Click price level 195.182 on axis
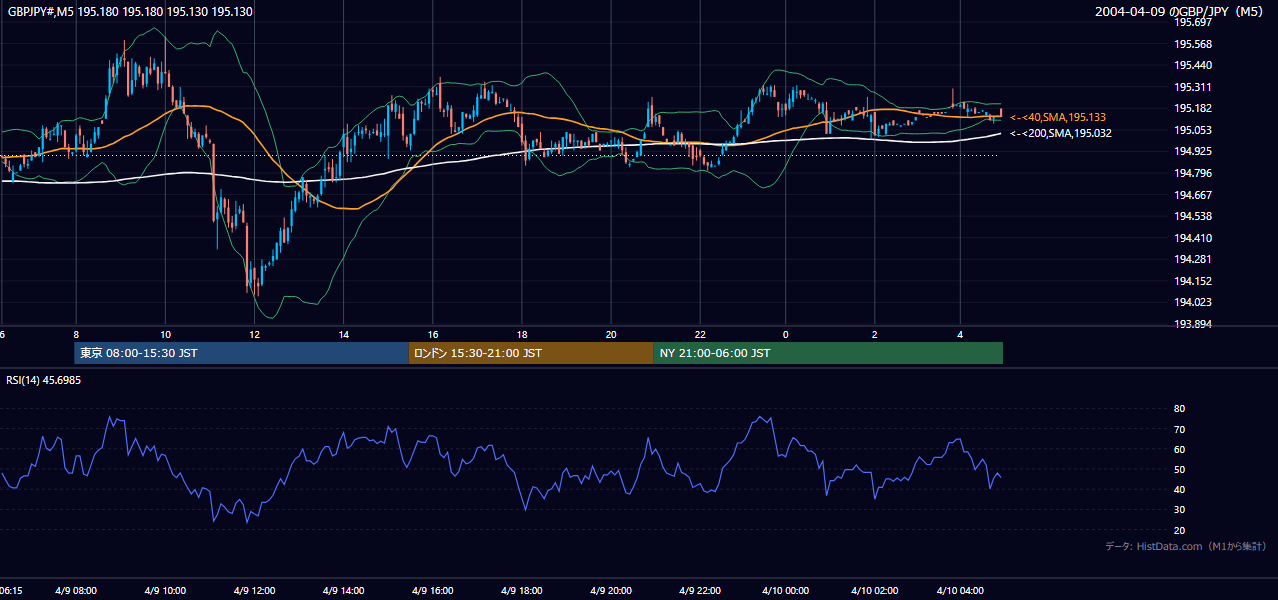This screenshot has width=1278, height=600. tap(1193, 108)
